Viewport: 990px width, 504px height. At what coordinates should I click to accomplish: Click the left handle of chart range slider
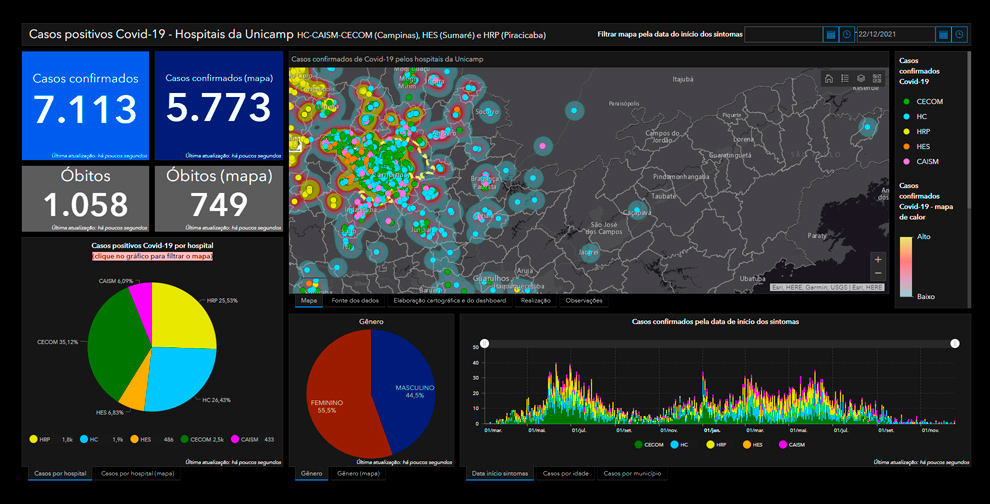[x=485, y=343]
